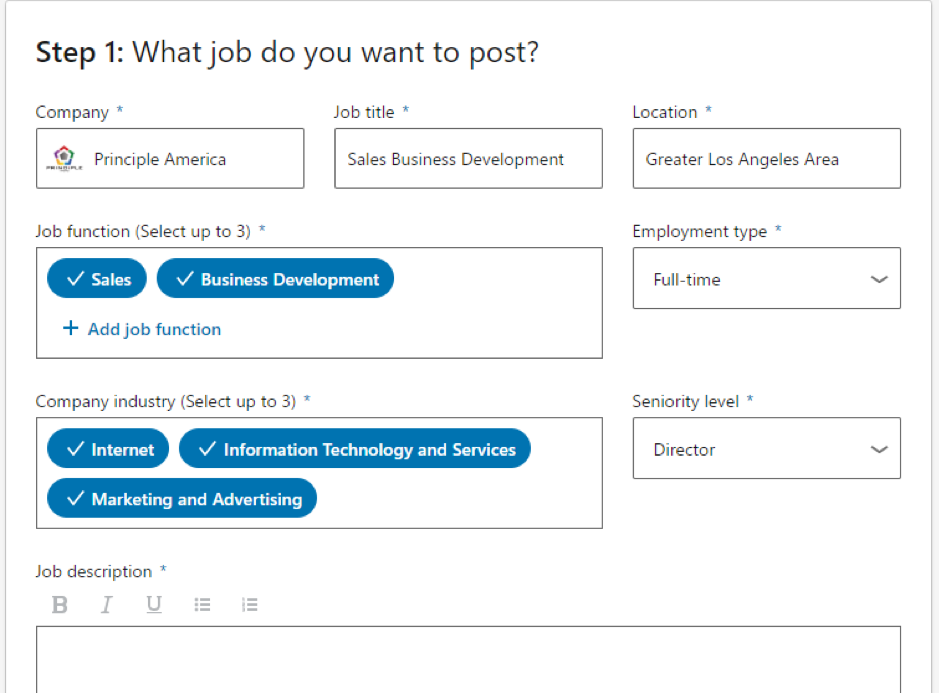Click the Bold formatting icon
Image resolution: width=939 pixels, height=693 pixels.
tap(60, 605)
